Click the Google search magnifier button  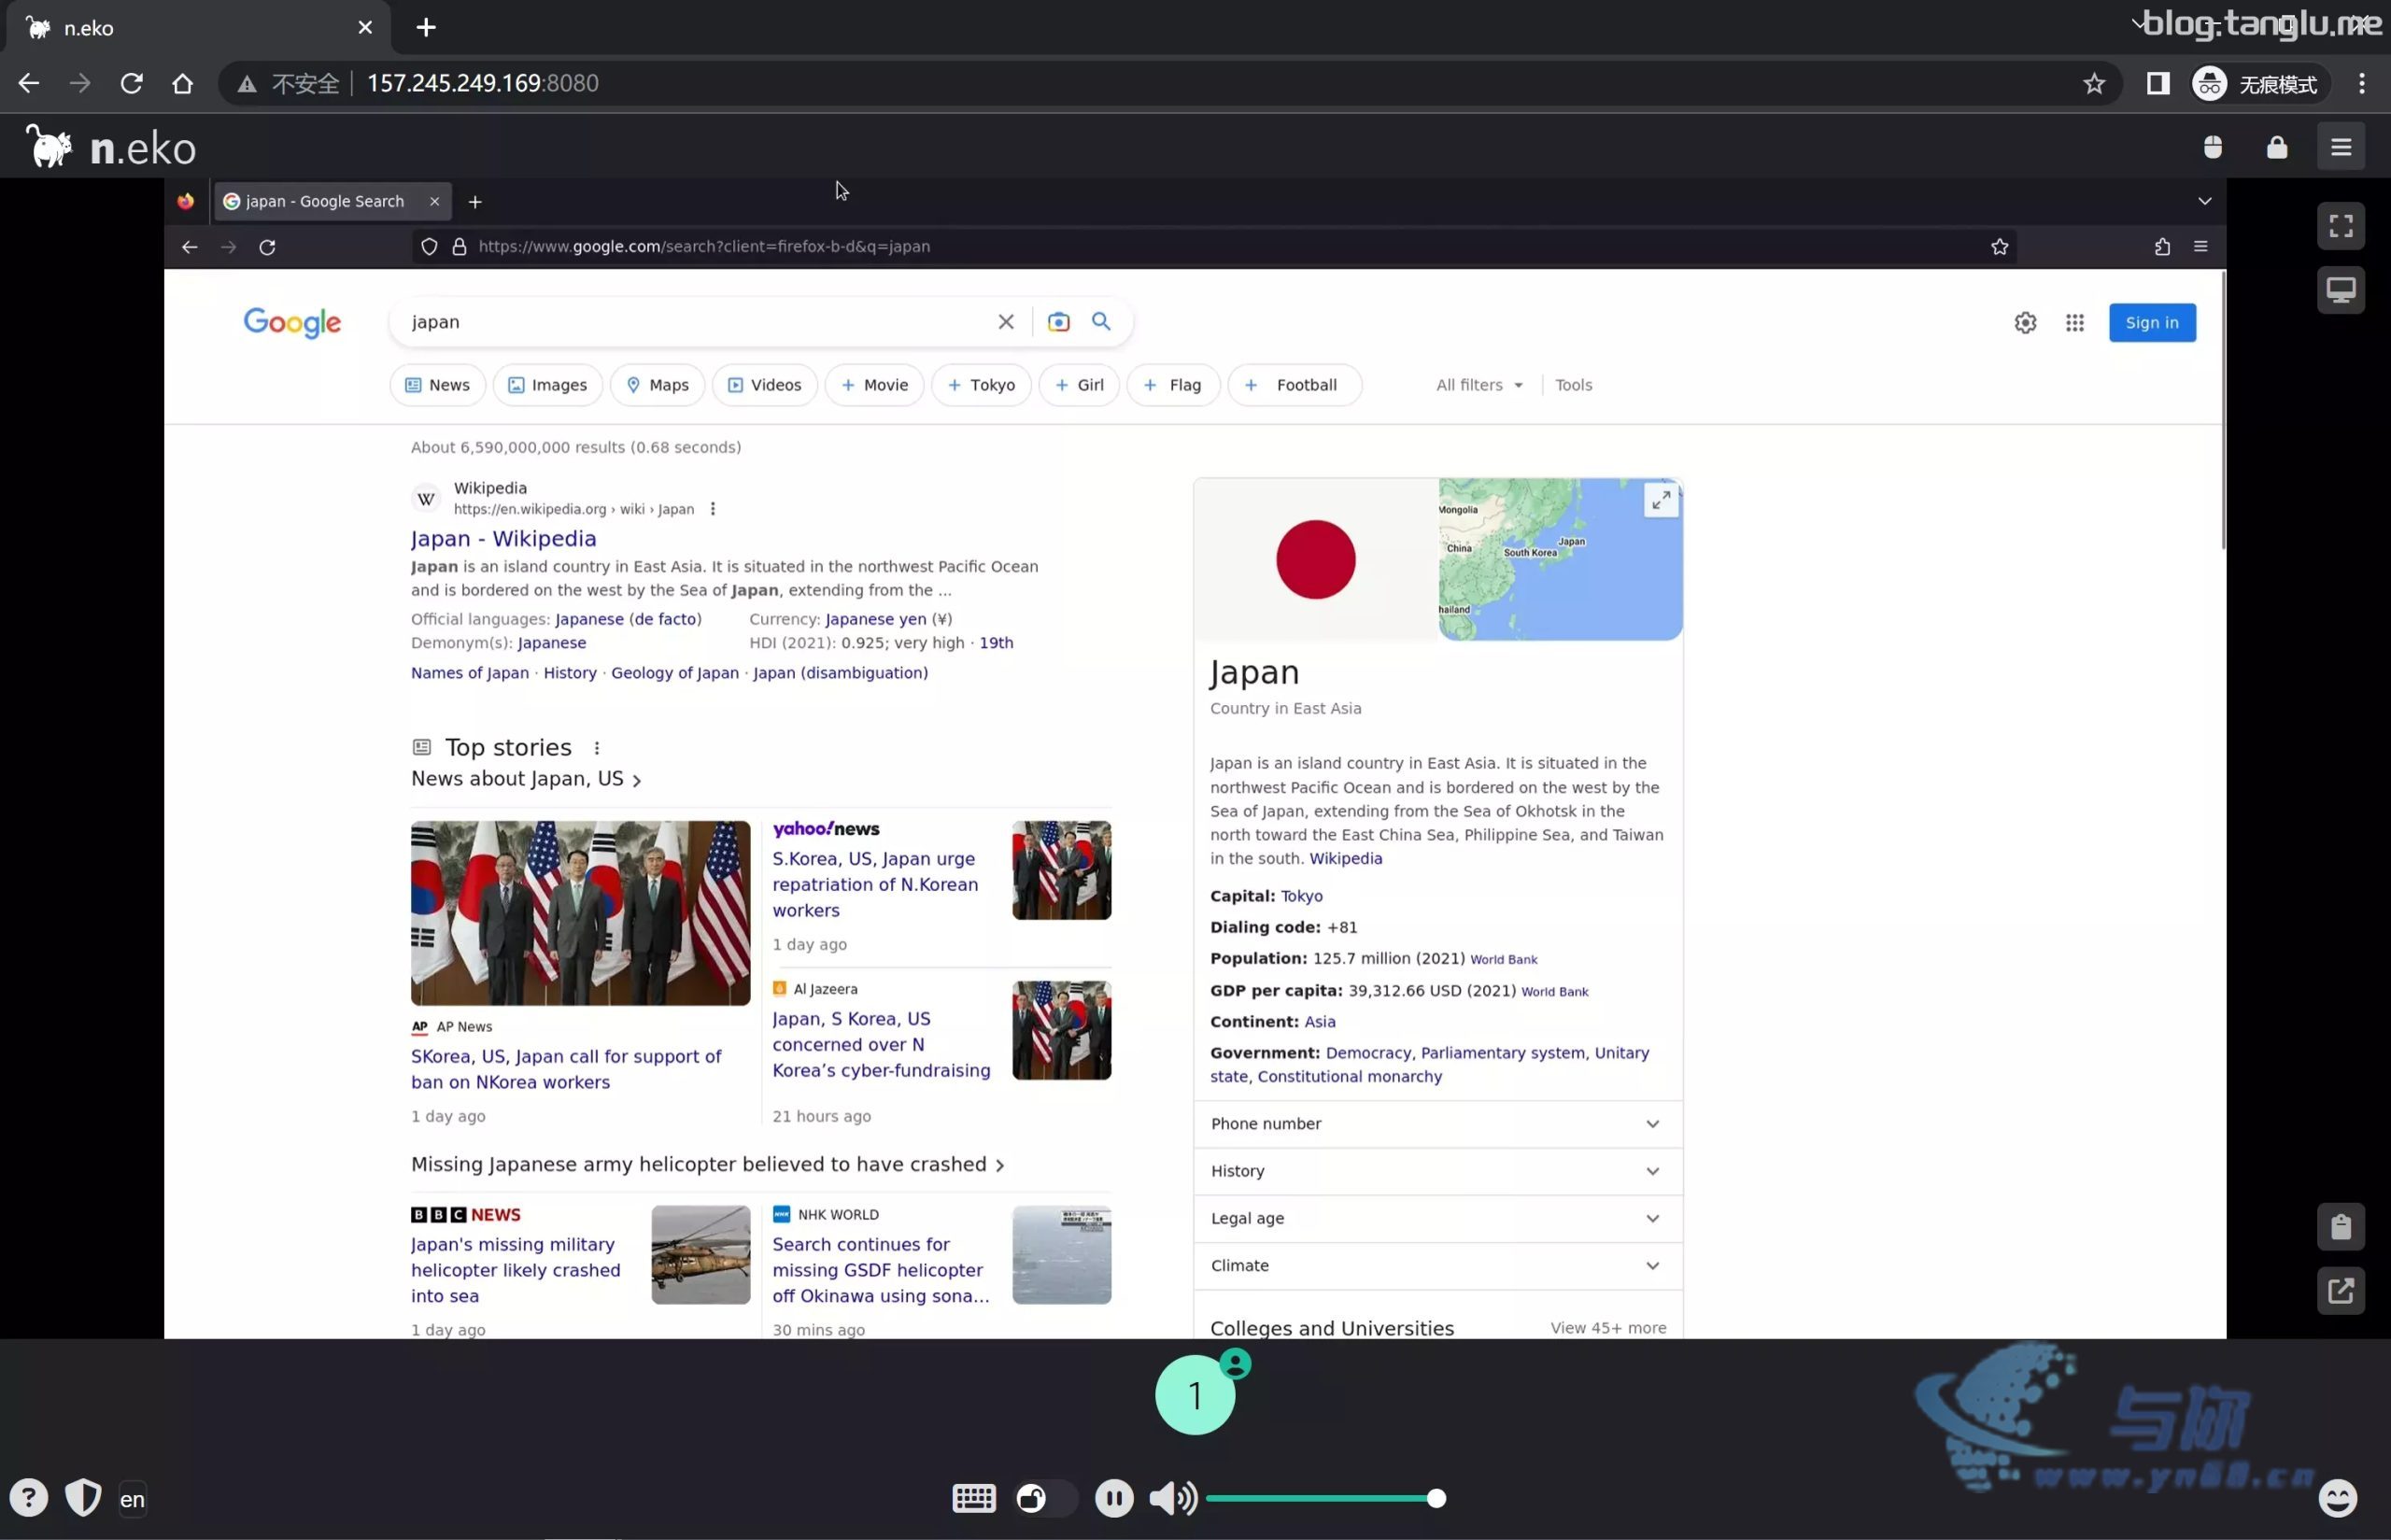1100,322
